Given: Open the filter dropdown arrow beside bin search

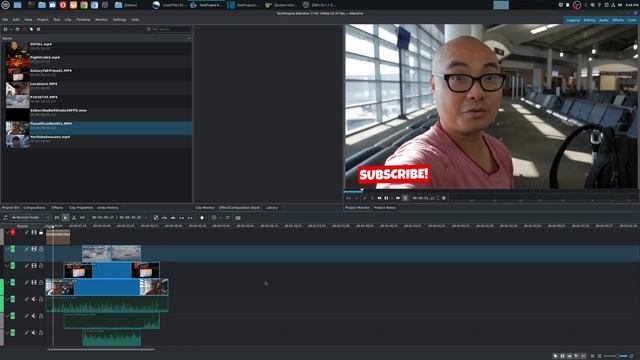Looking at the screenshot, I should point(154,29).
